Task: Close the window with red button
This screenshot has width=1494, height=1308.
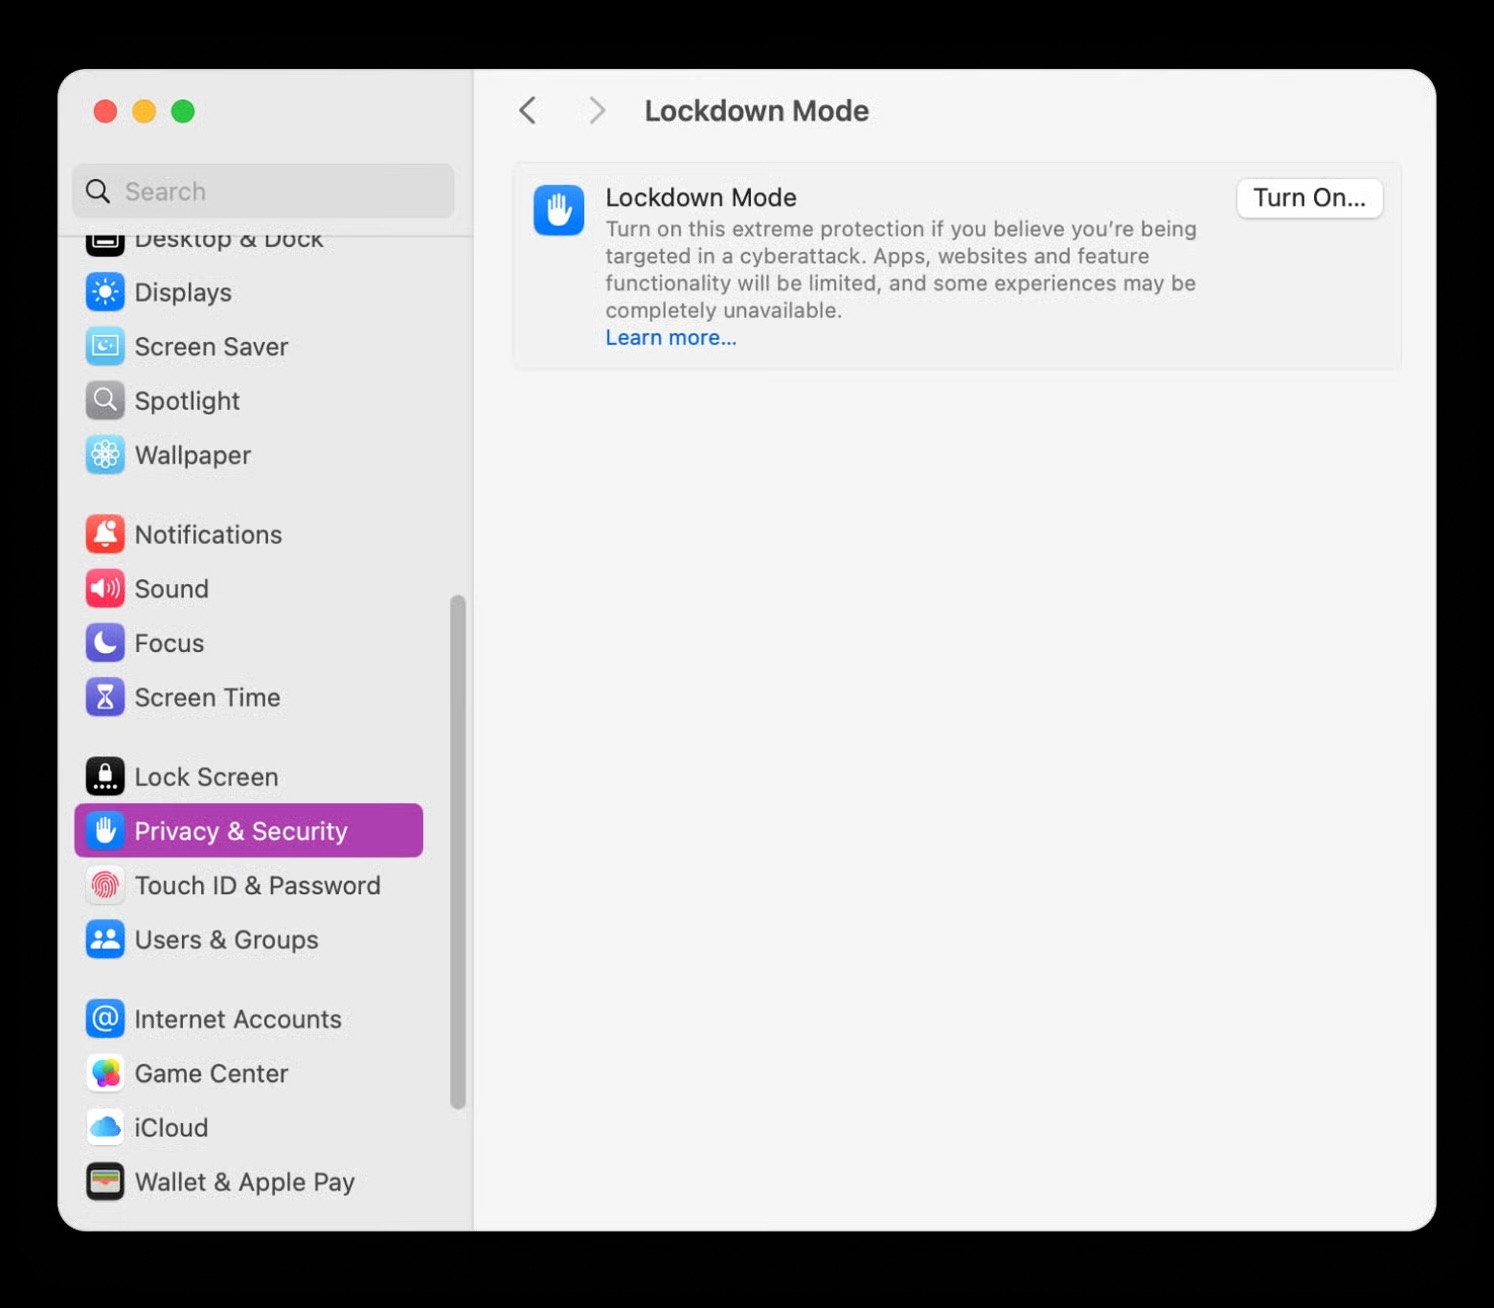Action: tap(105, 111)
